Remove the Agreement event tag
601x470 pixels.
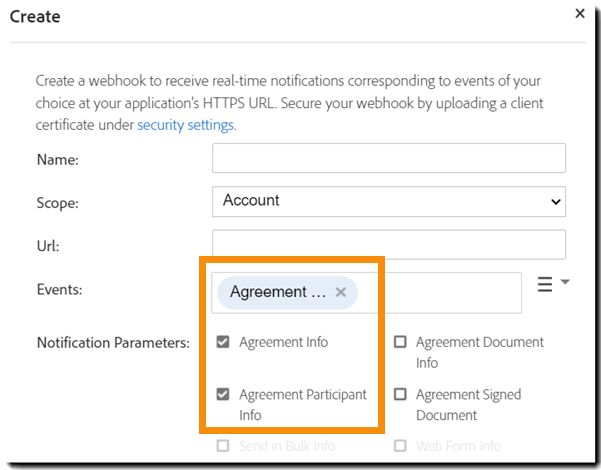pos(340,292)
